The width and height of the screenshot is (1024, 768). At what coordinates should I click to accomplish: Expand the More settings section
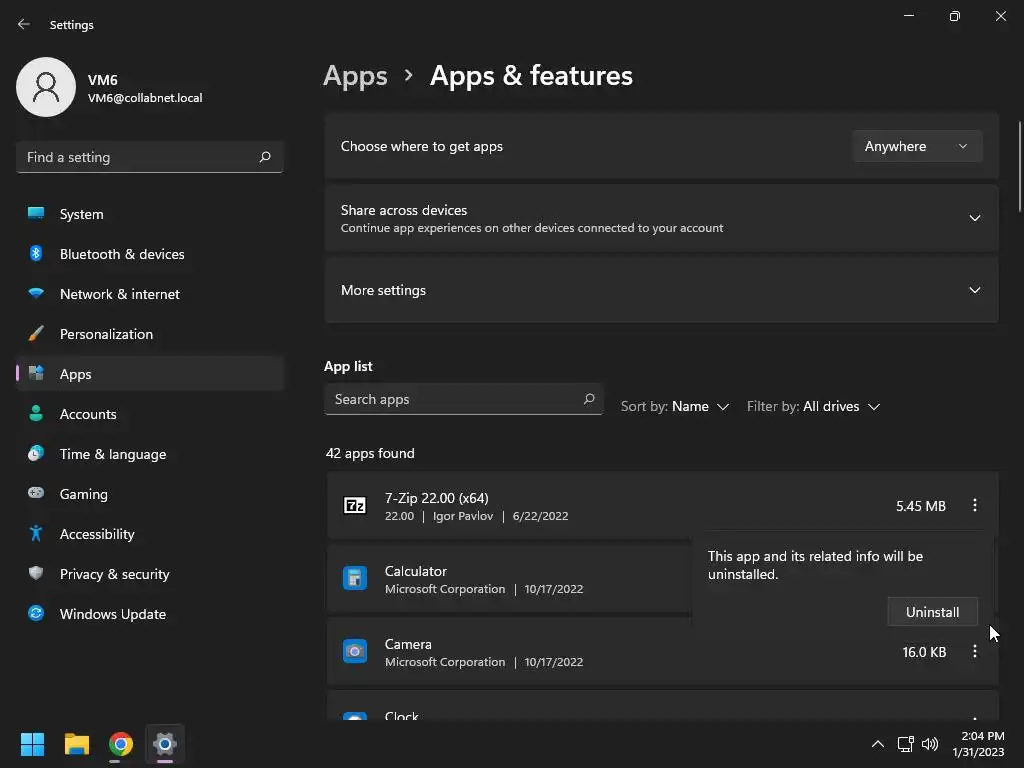974,290
